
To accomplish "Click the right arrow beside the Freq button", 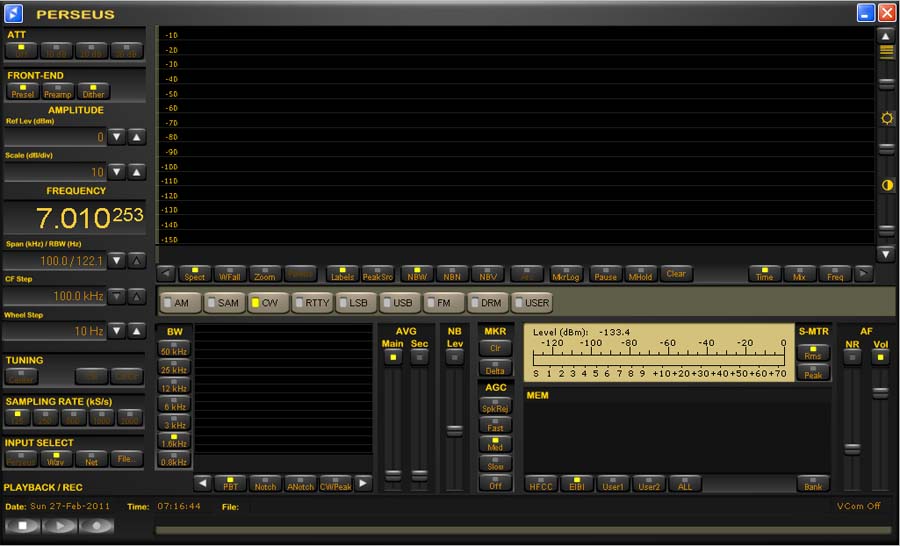I will click(x=863, y=274).
